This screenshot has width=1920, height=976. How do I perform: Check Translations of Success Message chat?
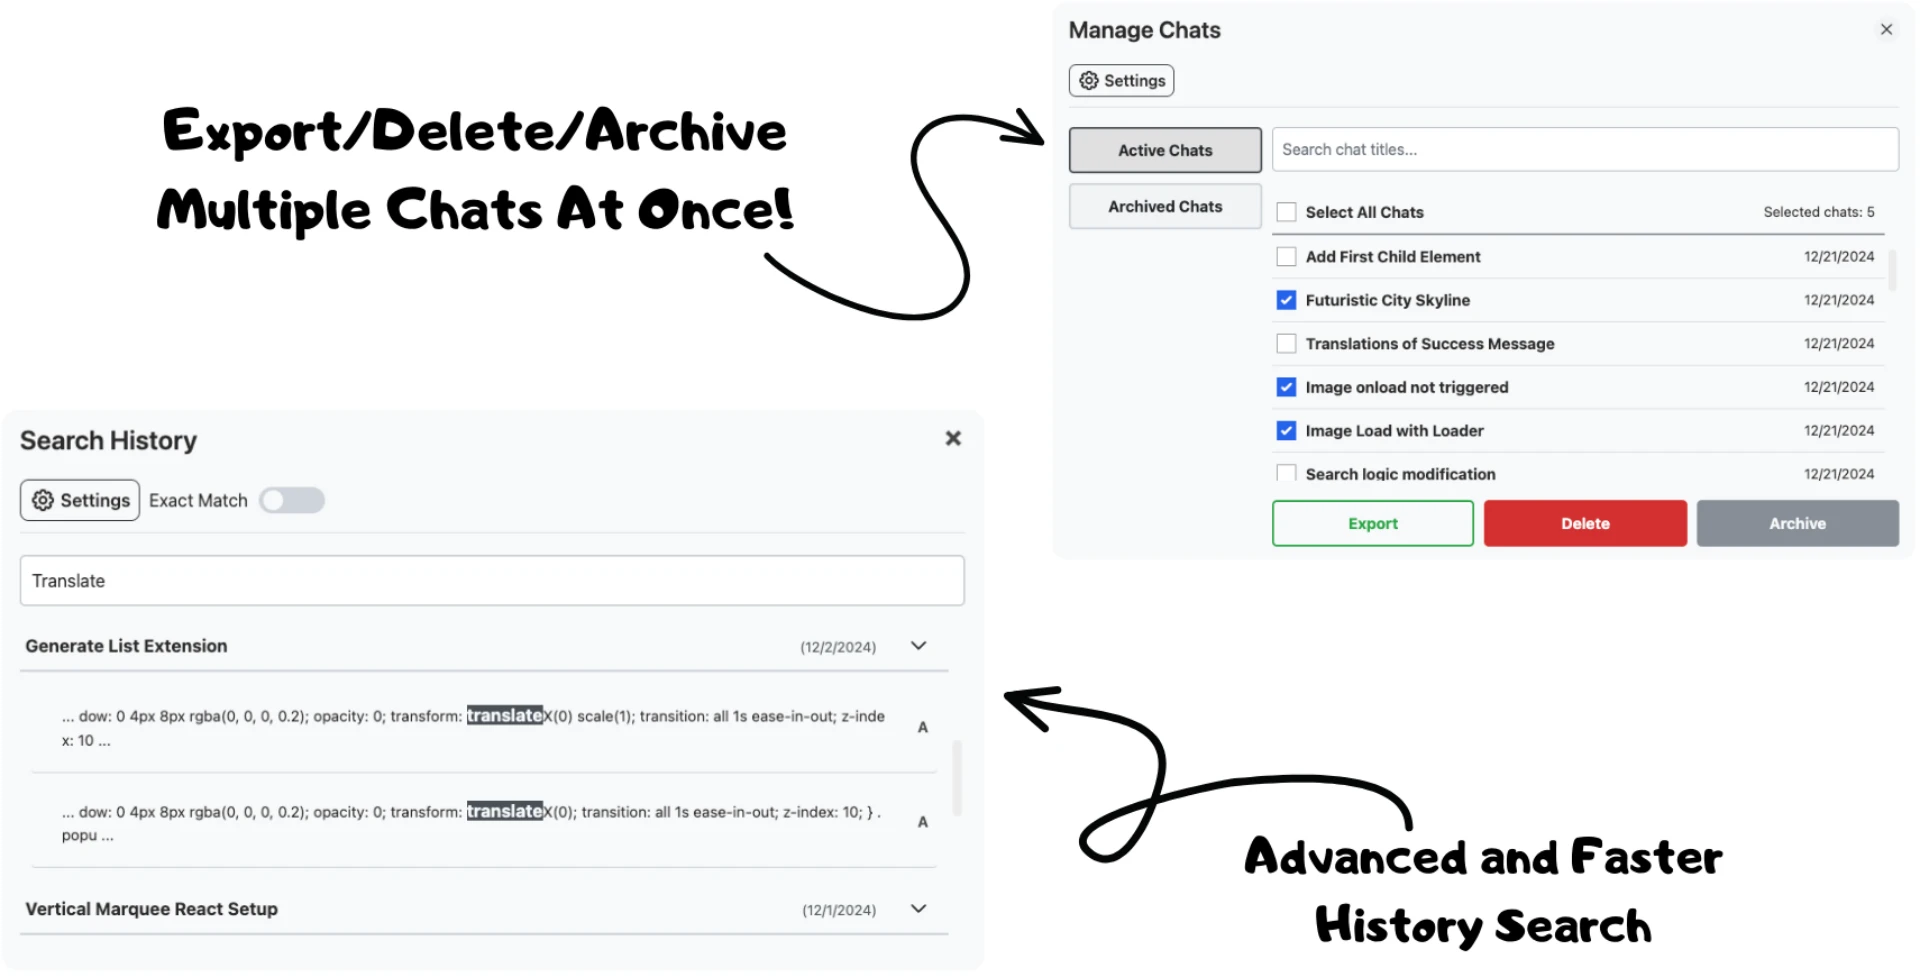pos(1286,343)
